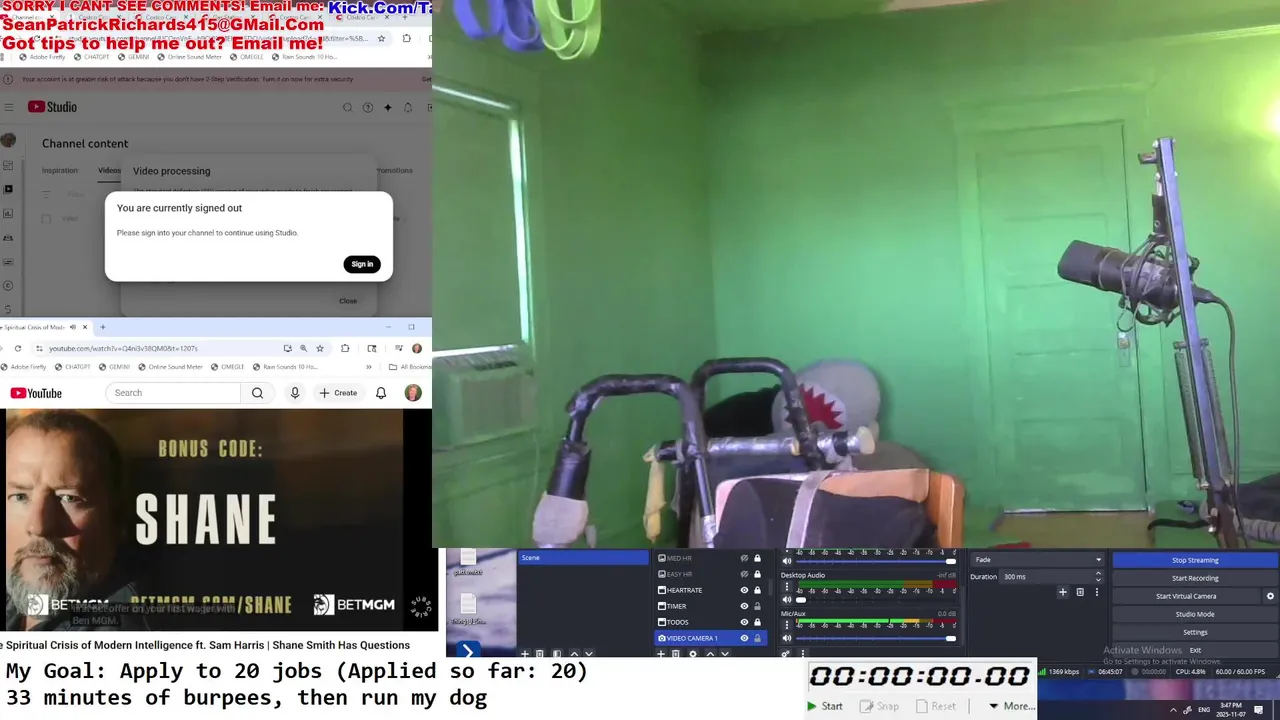Toggle lock on TIMER source
1280x720 pixels.
click(757, 606)
